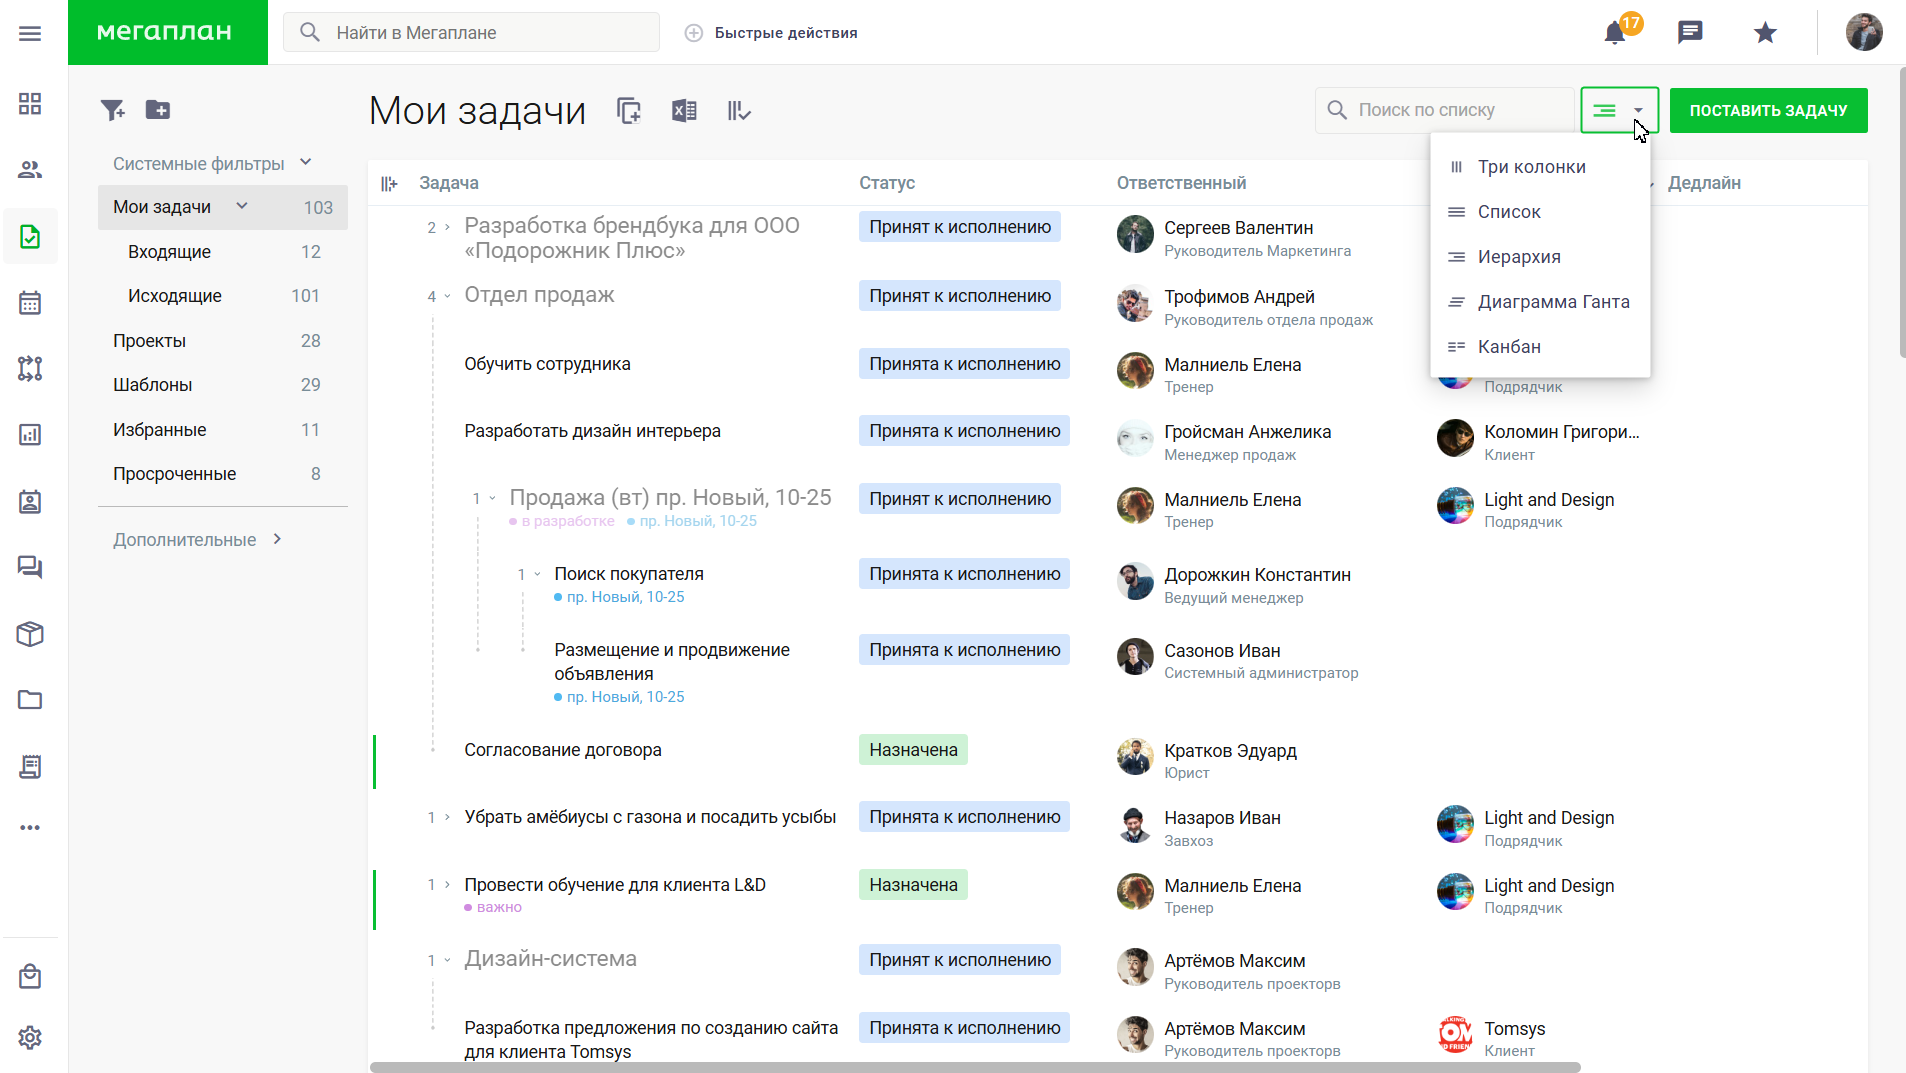Collapse Дизайн-система subtasks
Screen dimensions: 1906x1073
pyautogui.click(x=447, y=960)
